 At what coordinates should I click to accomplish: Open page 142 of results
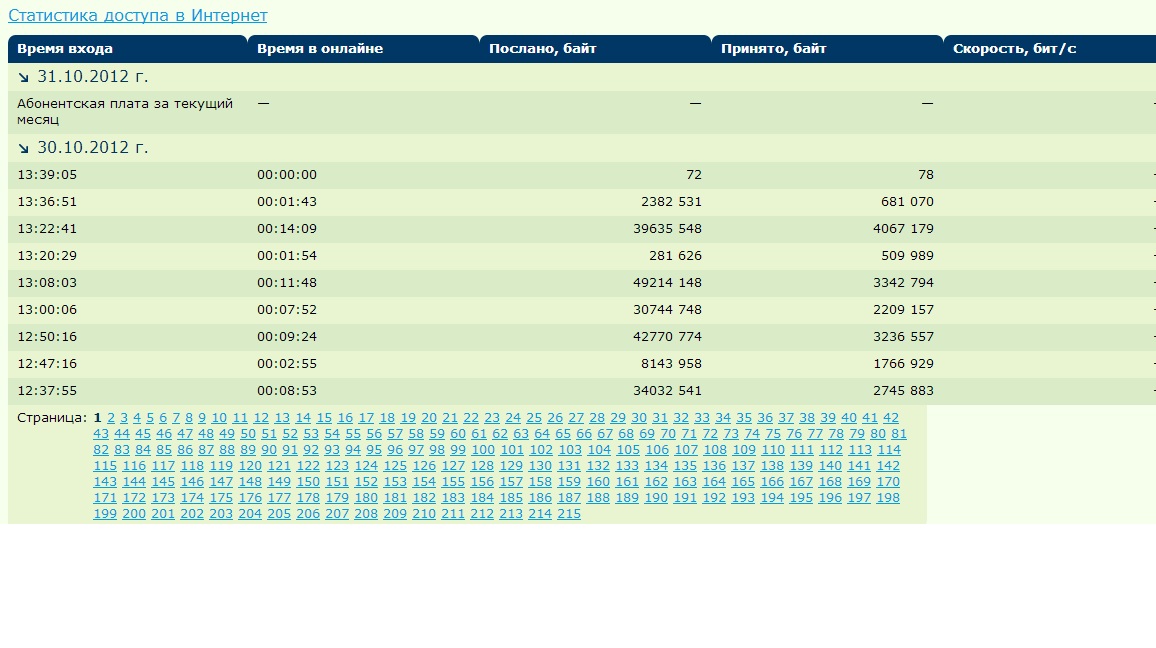tap(887, 466)
